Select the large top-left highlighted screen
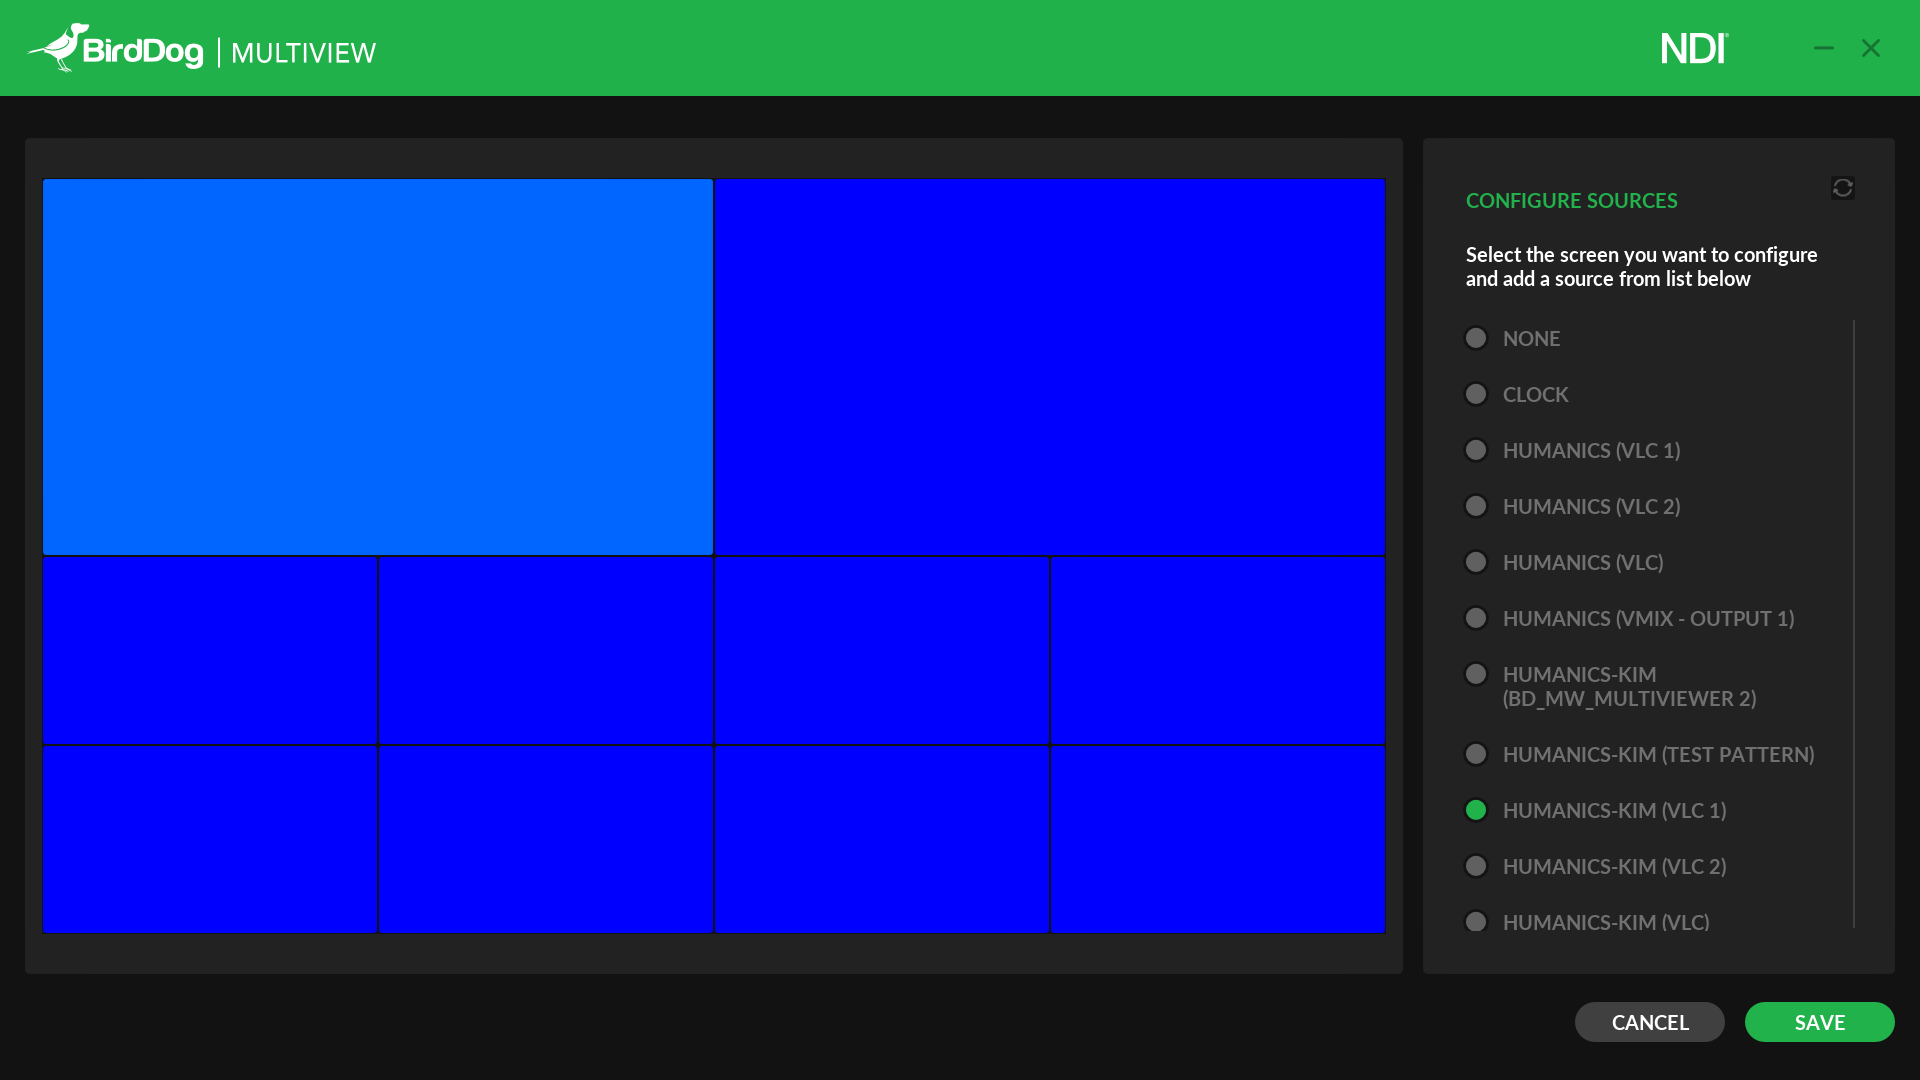Image resolution: width=1920 pixels, height=1080 pixels. pos(378,367)
